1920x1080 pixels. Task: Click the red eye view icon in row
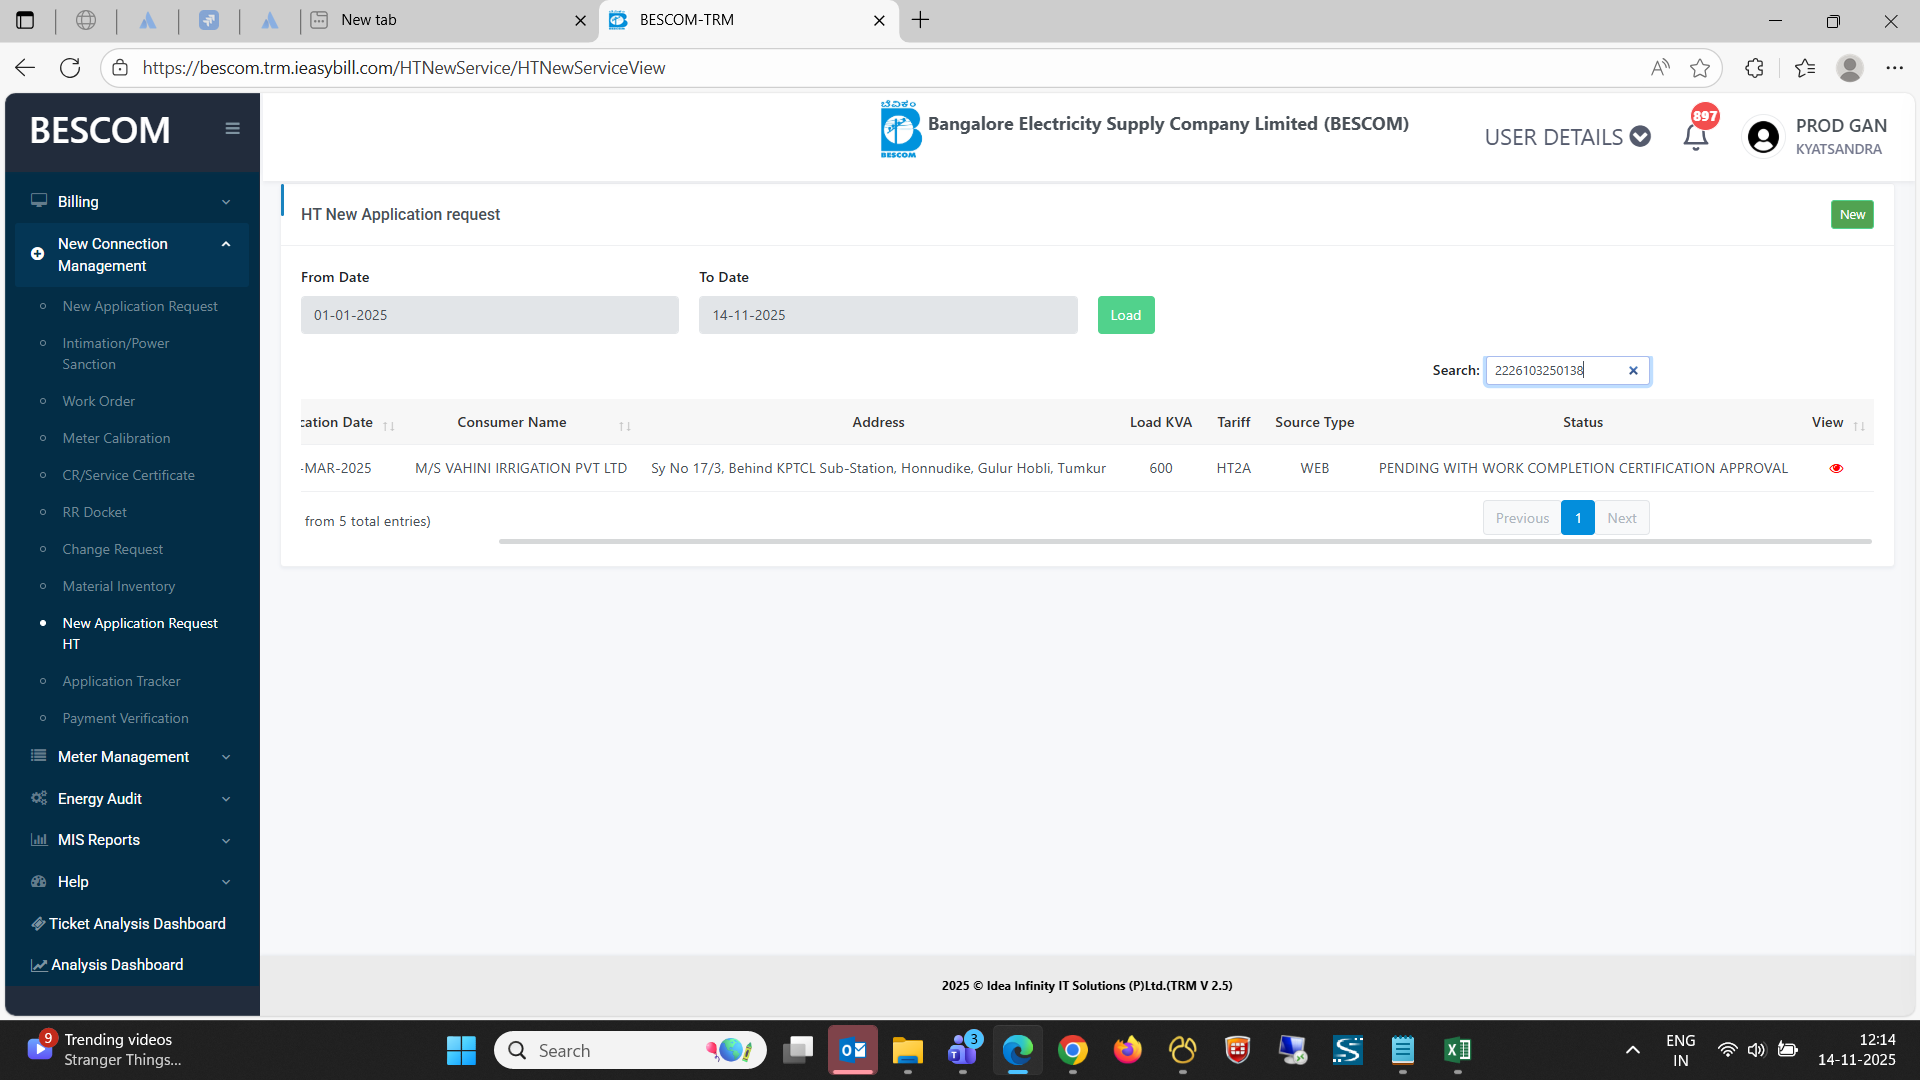coord(1836,468)
